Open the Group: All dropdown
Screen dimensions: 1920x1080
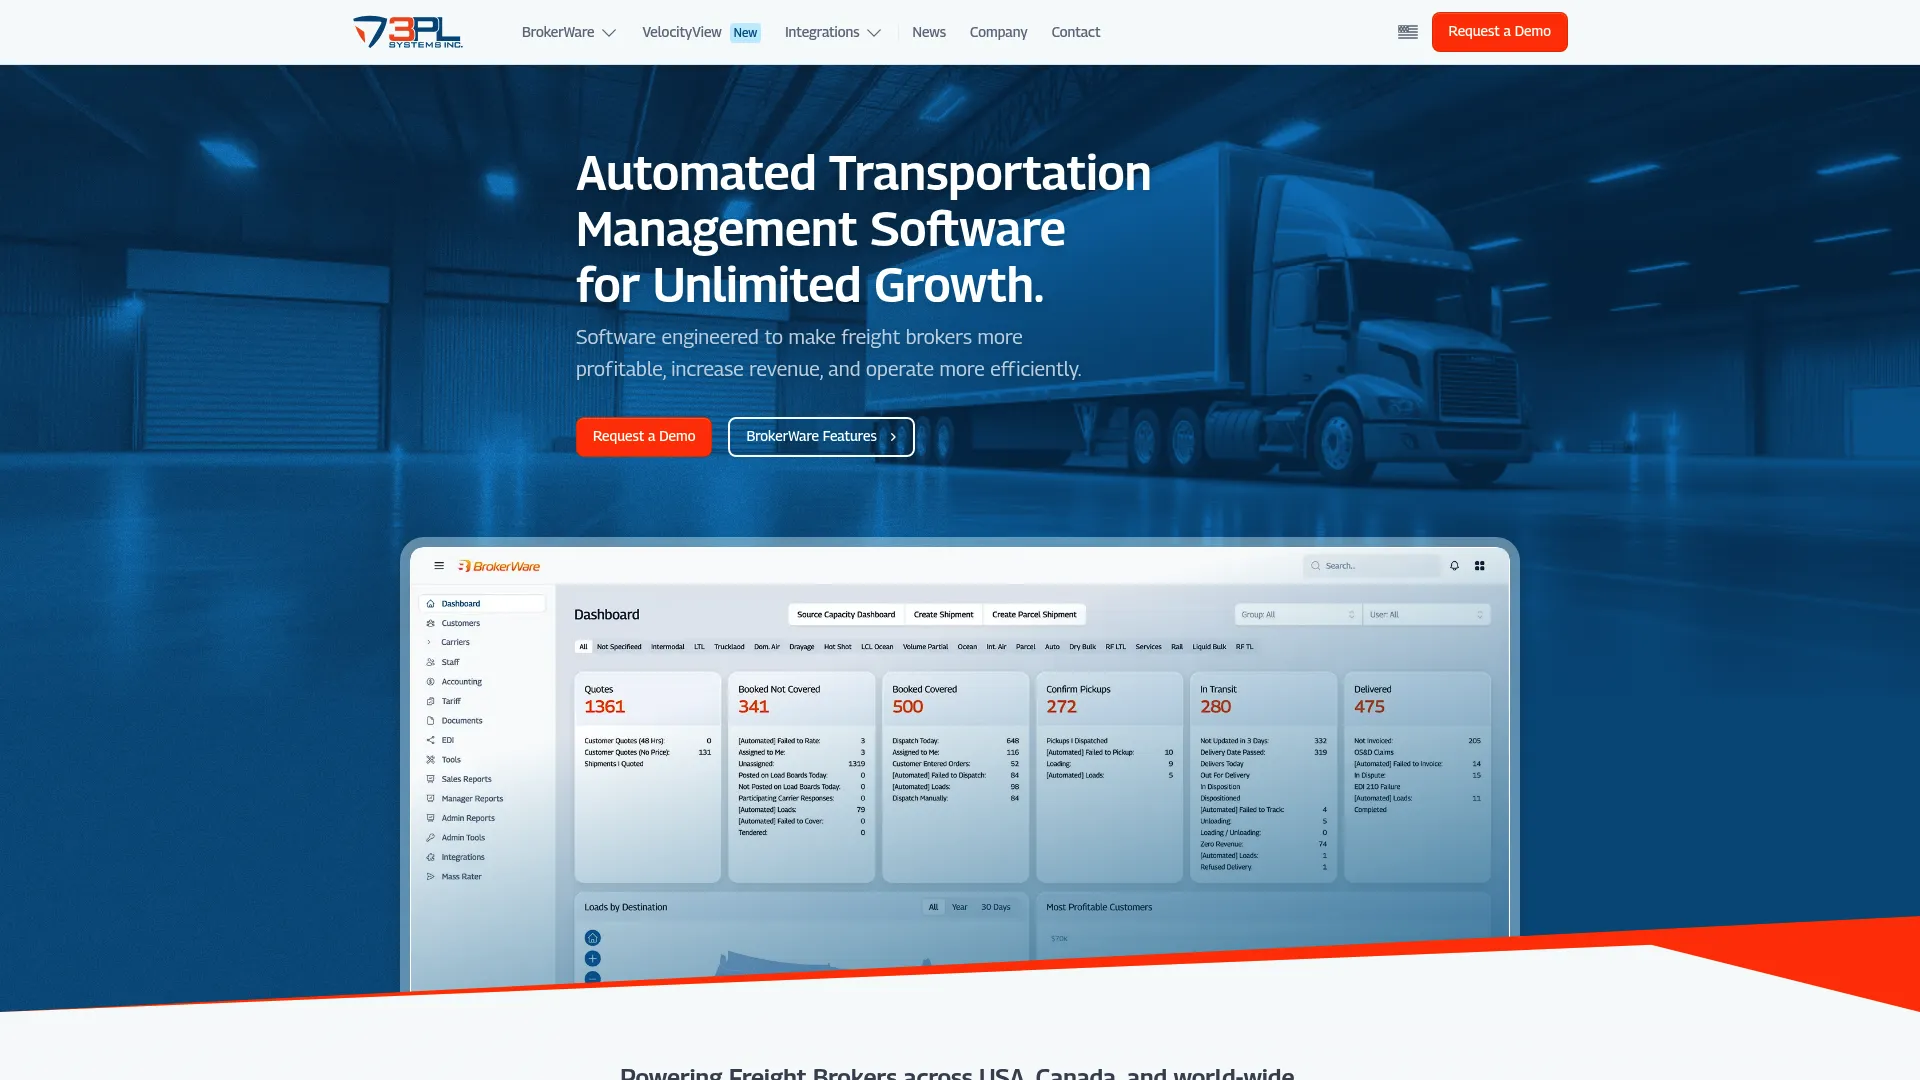tap(1297, 615)
